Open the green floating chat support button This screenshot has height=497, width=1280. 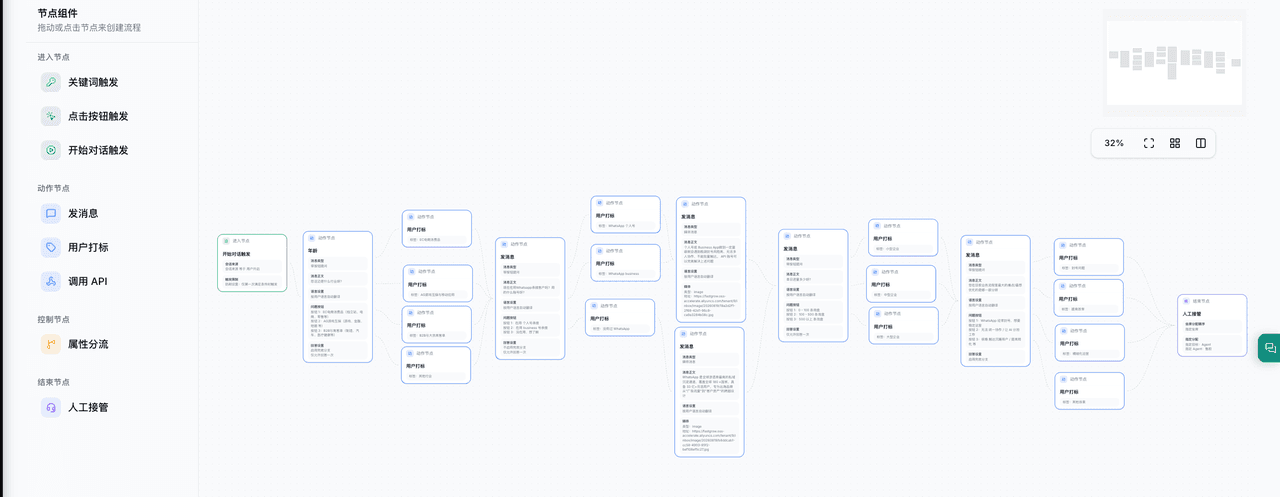(1270, 347)
